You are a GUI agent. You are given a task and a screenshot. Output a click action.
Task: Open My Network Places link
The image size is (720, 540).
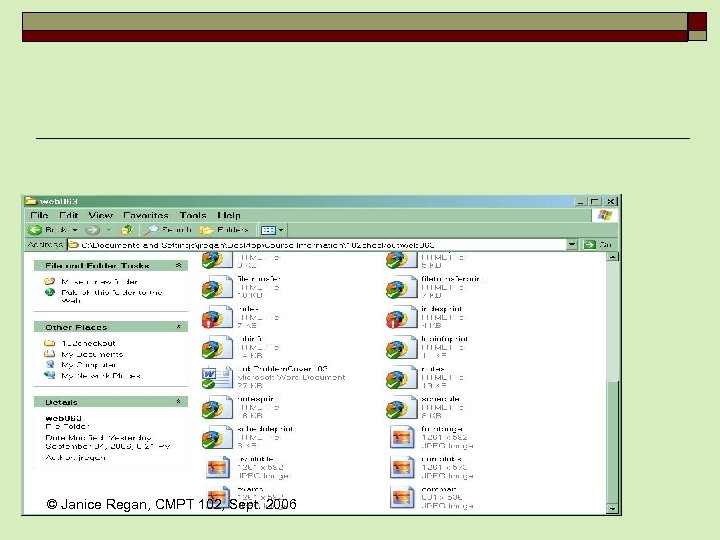[x=101, y=376]
